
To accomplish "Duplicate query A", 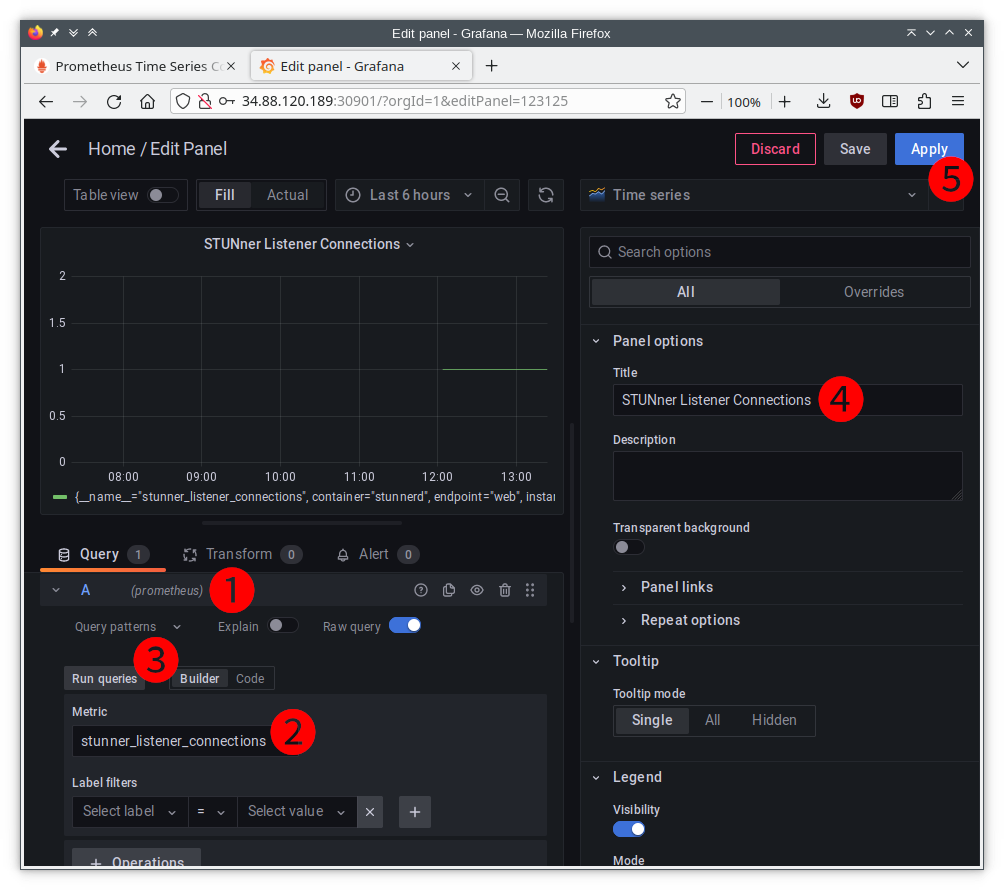I will coord(449,590).
